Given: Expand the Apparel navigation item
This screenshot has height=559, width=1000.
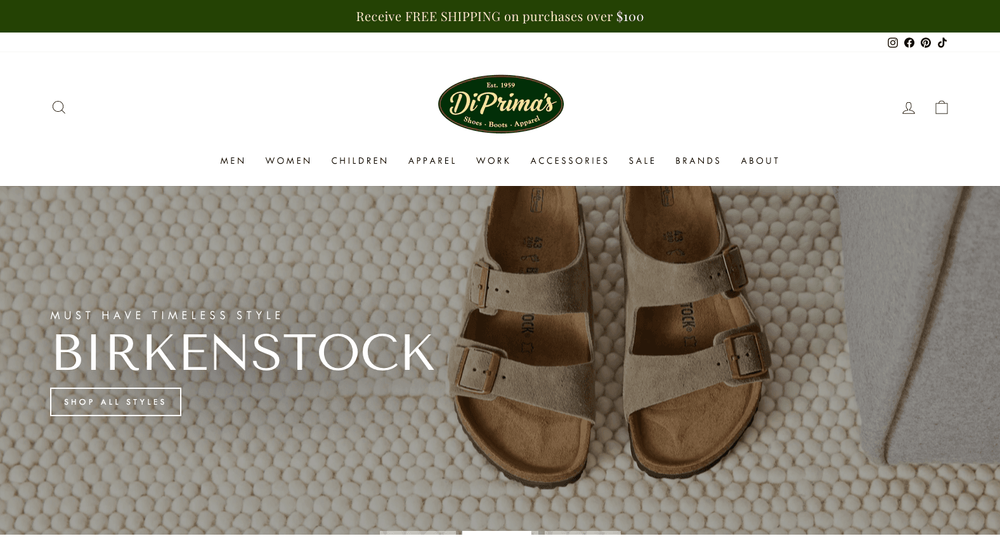Looking at the screenshot, I should pos(432,161).
